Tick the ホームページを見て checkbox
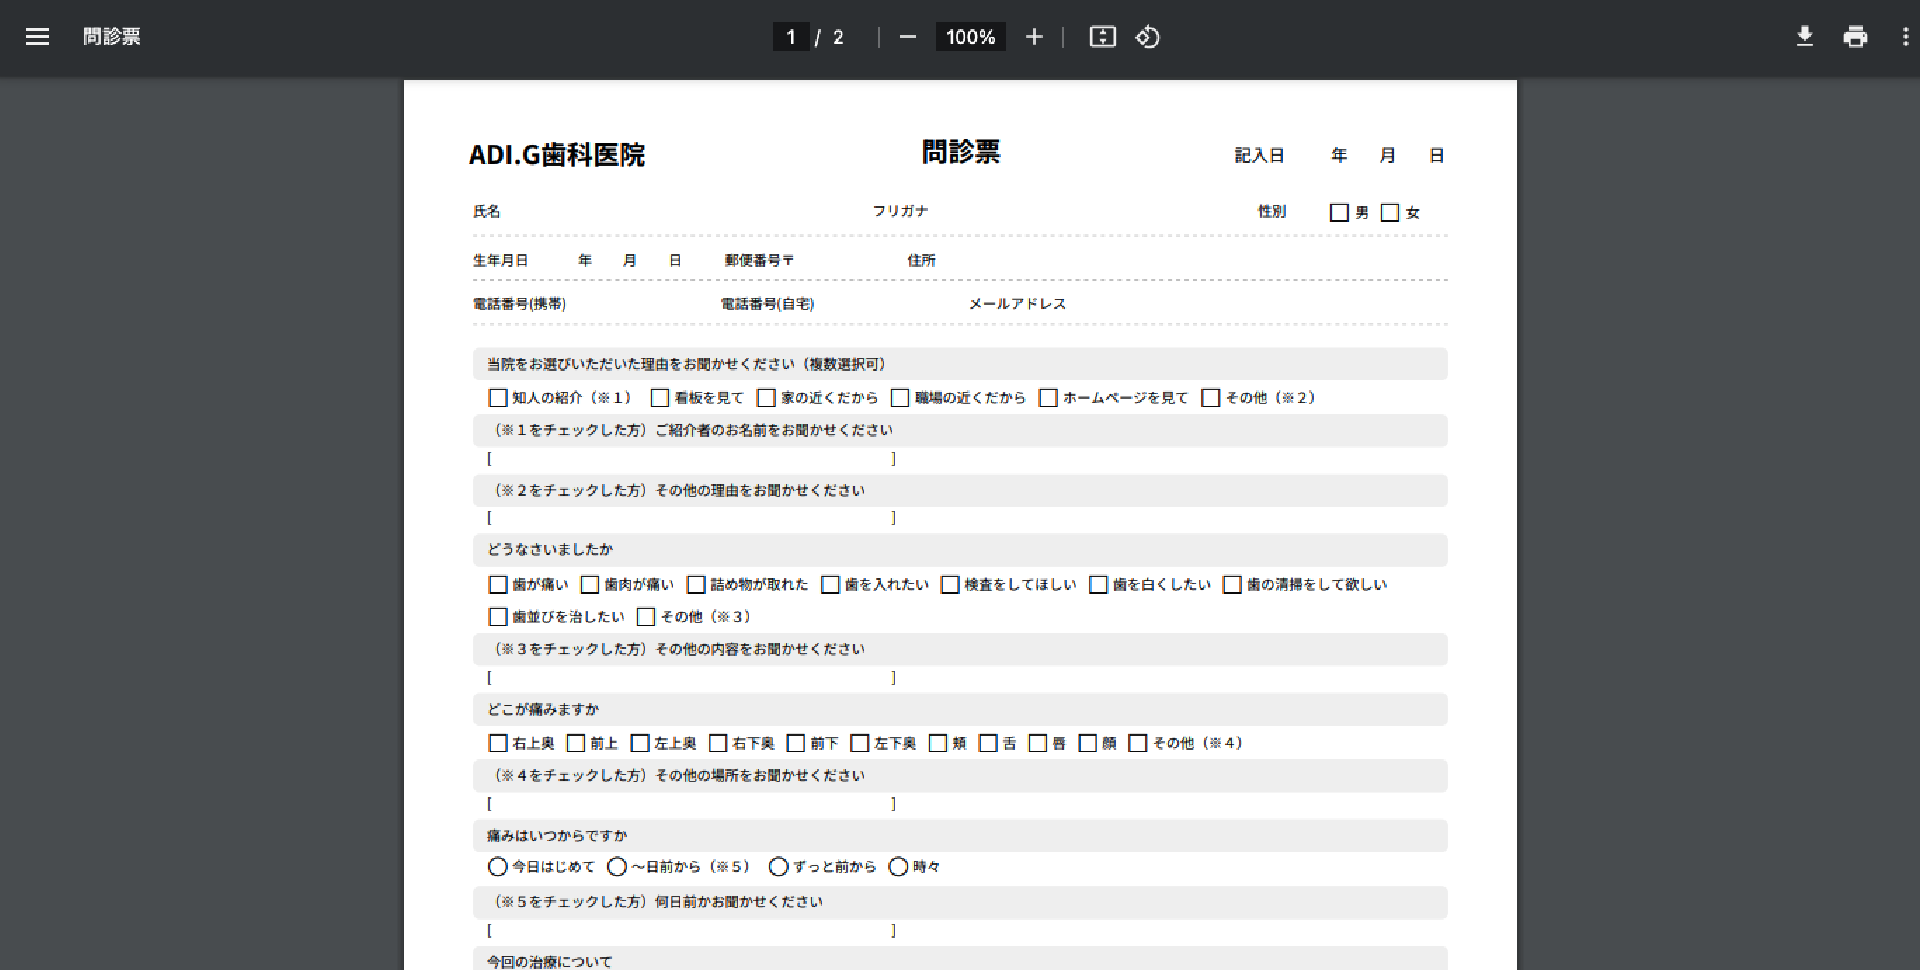1920x970 pixels. click(x=1048, y=398)
